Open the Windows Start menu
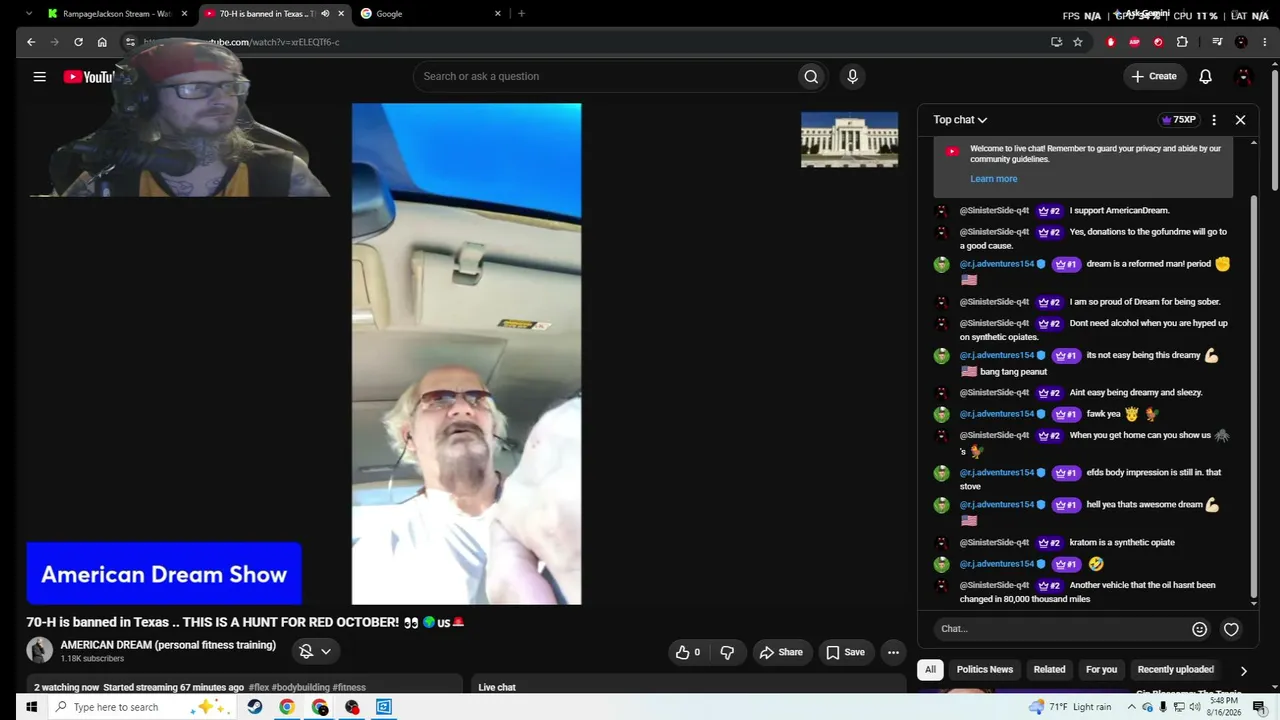Image resolution: width=1280 pixels, height=720 pixels. 31,707
